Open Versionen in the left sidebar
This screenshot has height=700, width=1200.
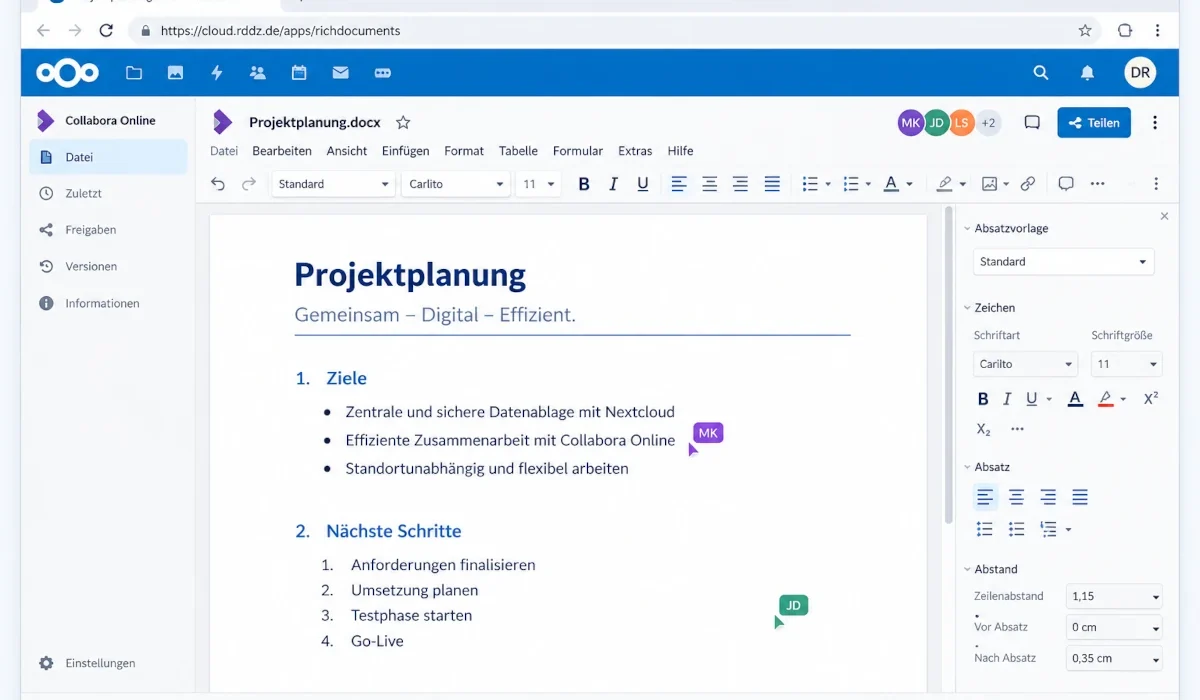[x=109, y=267]
